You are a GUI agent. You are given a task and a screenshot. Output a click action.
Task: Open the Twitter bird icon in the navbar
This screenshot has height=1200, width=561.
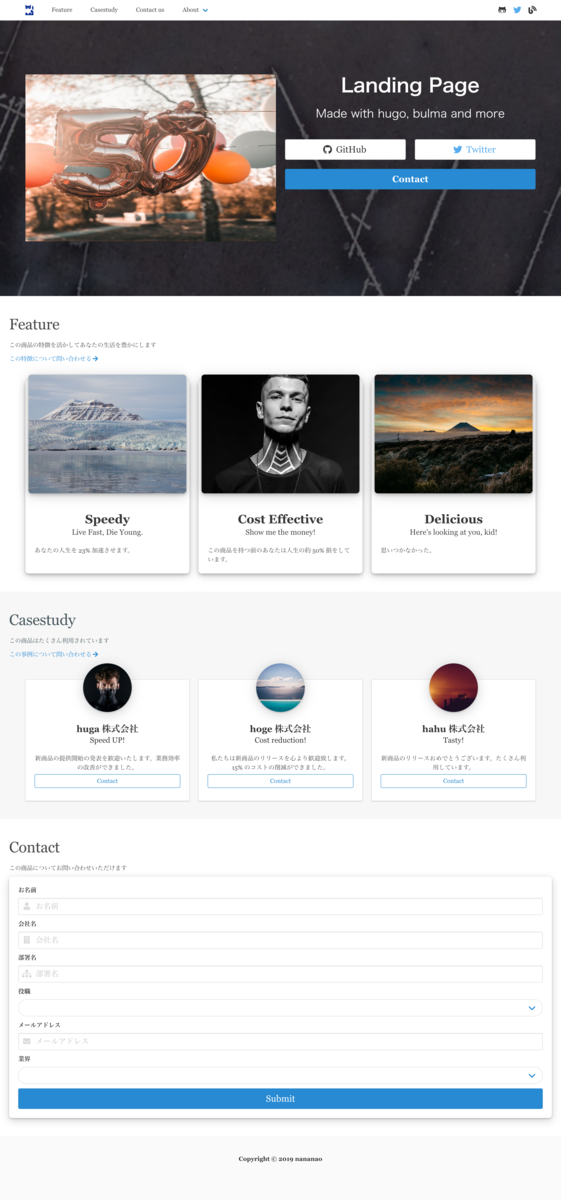tap(517, 10)
